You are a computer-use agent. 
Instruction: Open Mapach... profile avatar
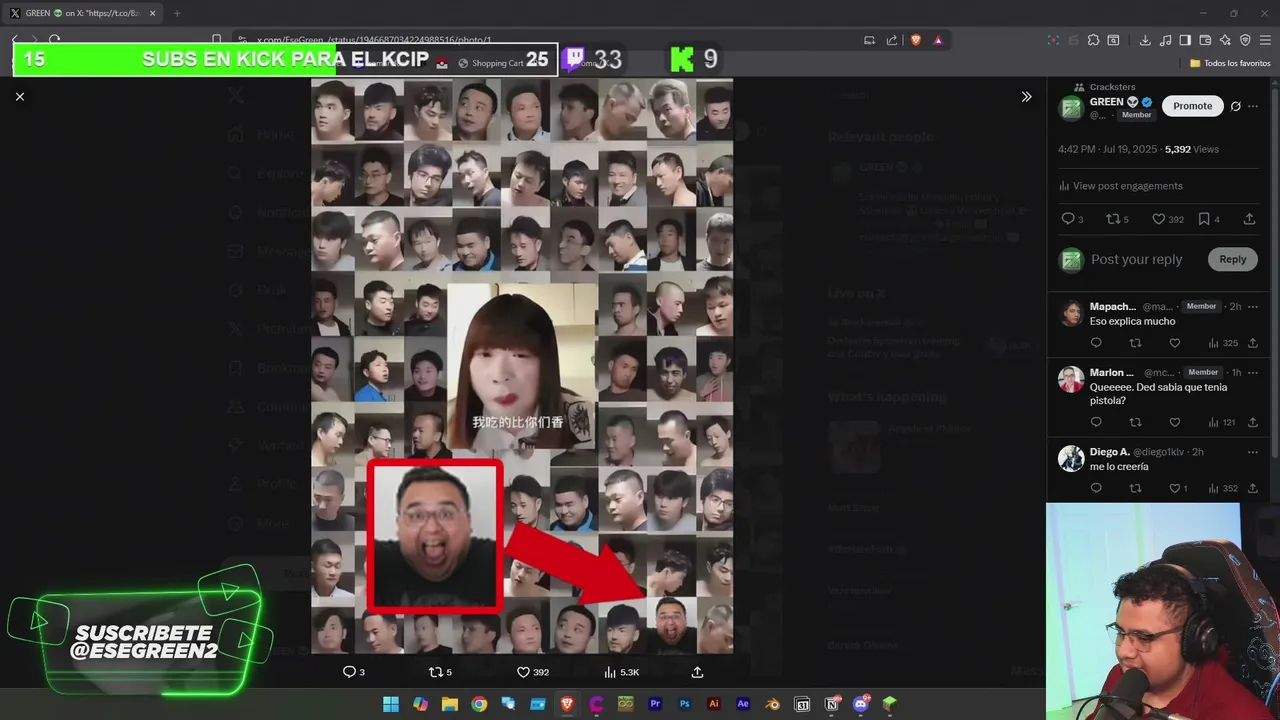click(x=1071, y=312)
